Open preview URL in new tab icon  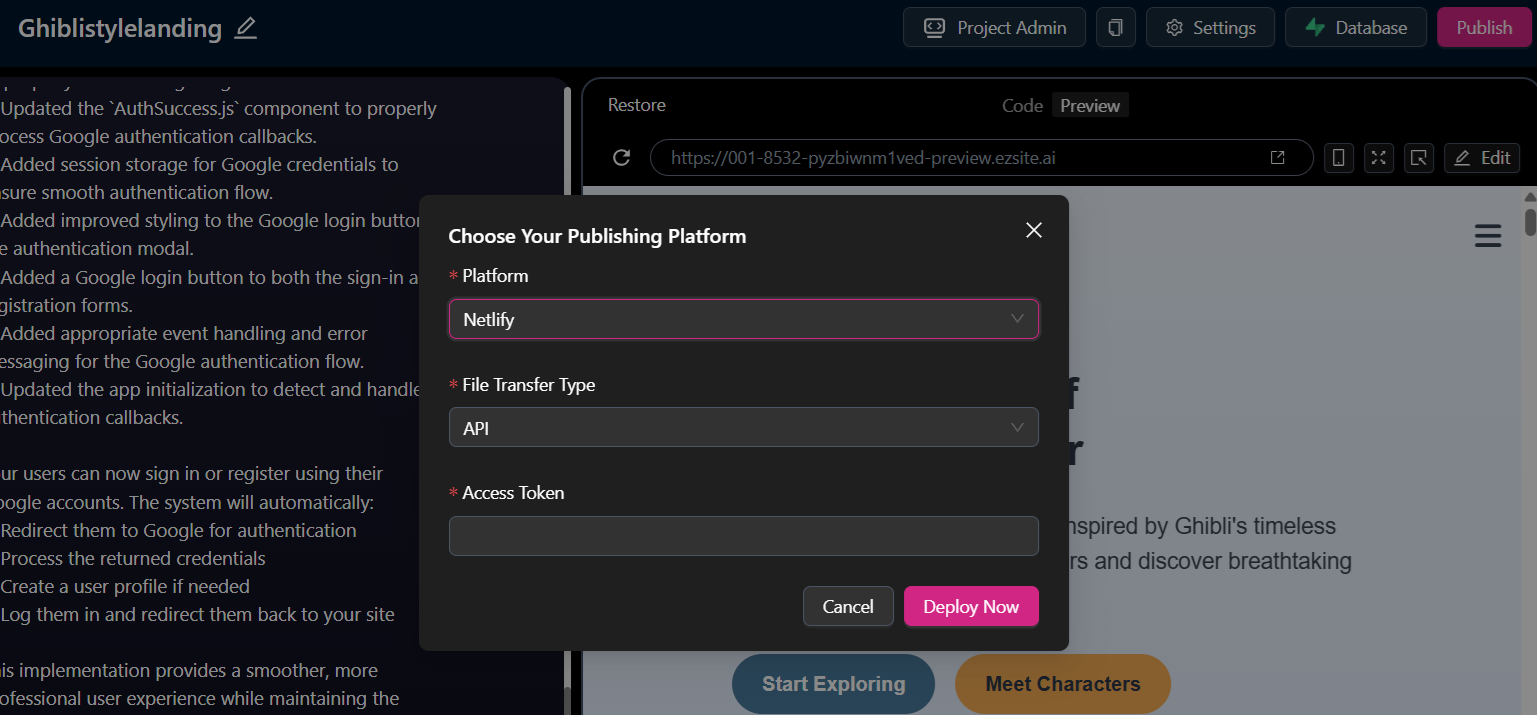pyautogui.click(x=1277, y=158)
